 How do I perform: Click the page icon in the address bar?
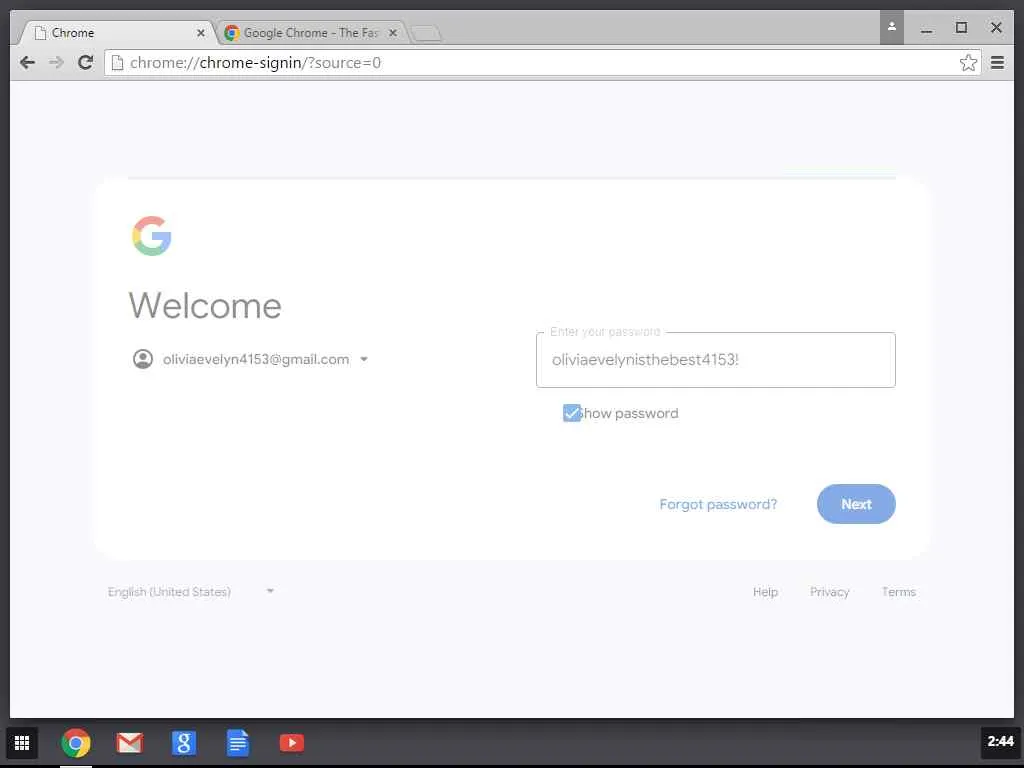[118, 63]
